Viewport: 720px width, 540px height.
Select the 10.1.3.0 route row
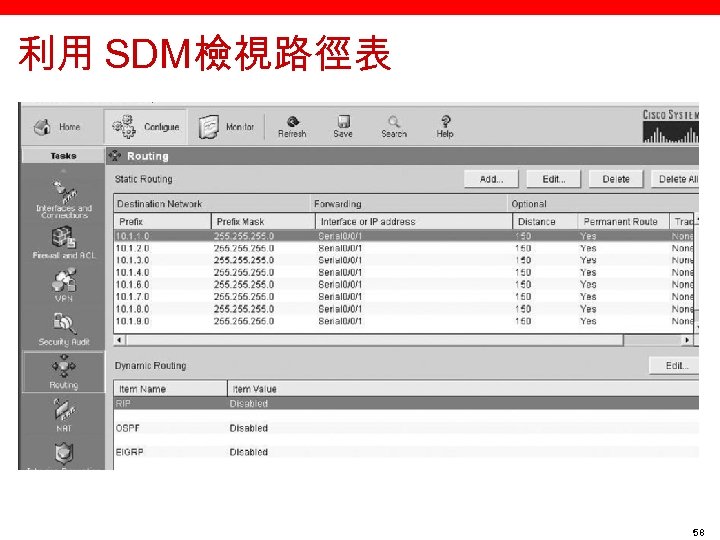pos(404,260)
